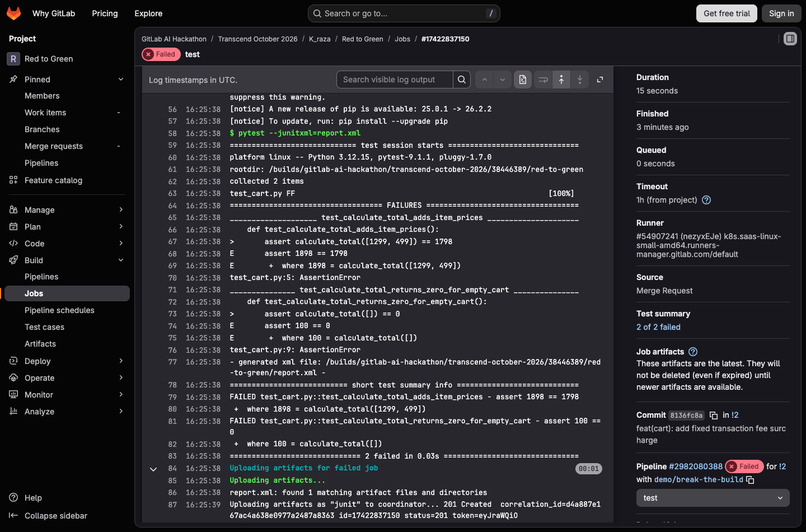
Task: Jump to next search match arrow
Action: [503, 80]
